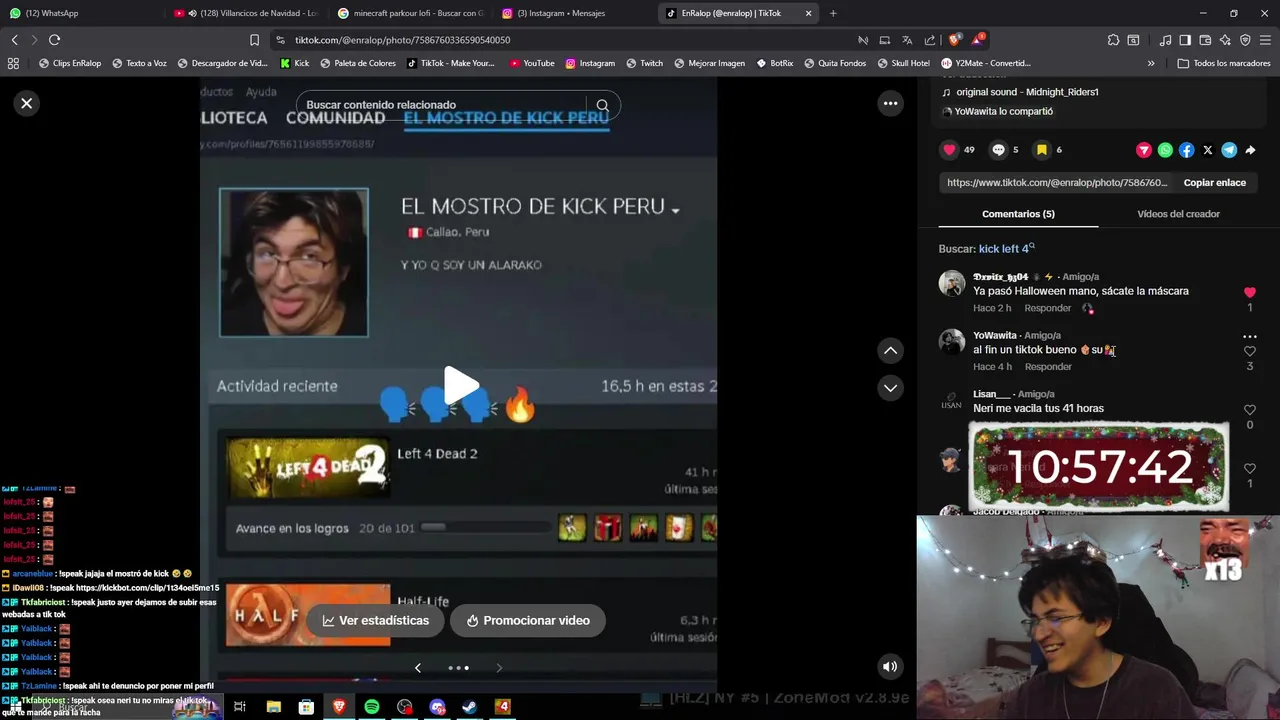Go to next post with down chevron
The width and height of the screenshot is (1280, 720).
click(890, 388)
